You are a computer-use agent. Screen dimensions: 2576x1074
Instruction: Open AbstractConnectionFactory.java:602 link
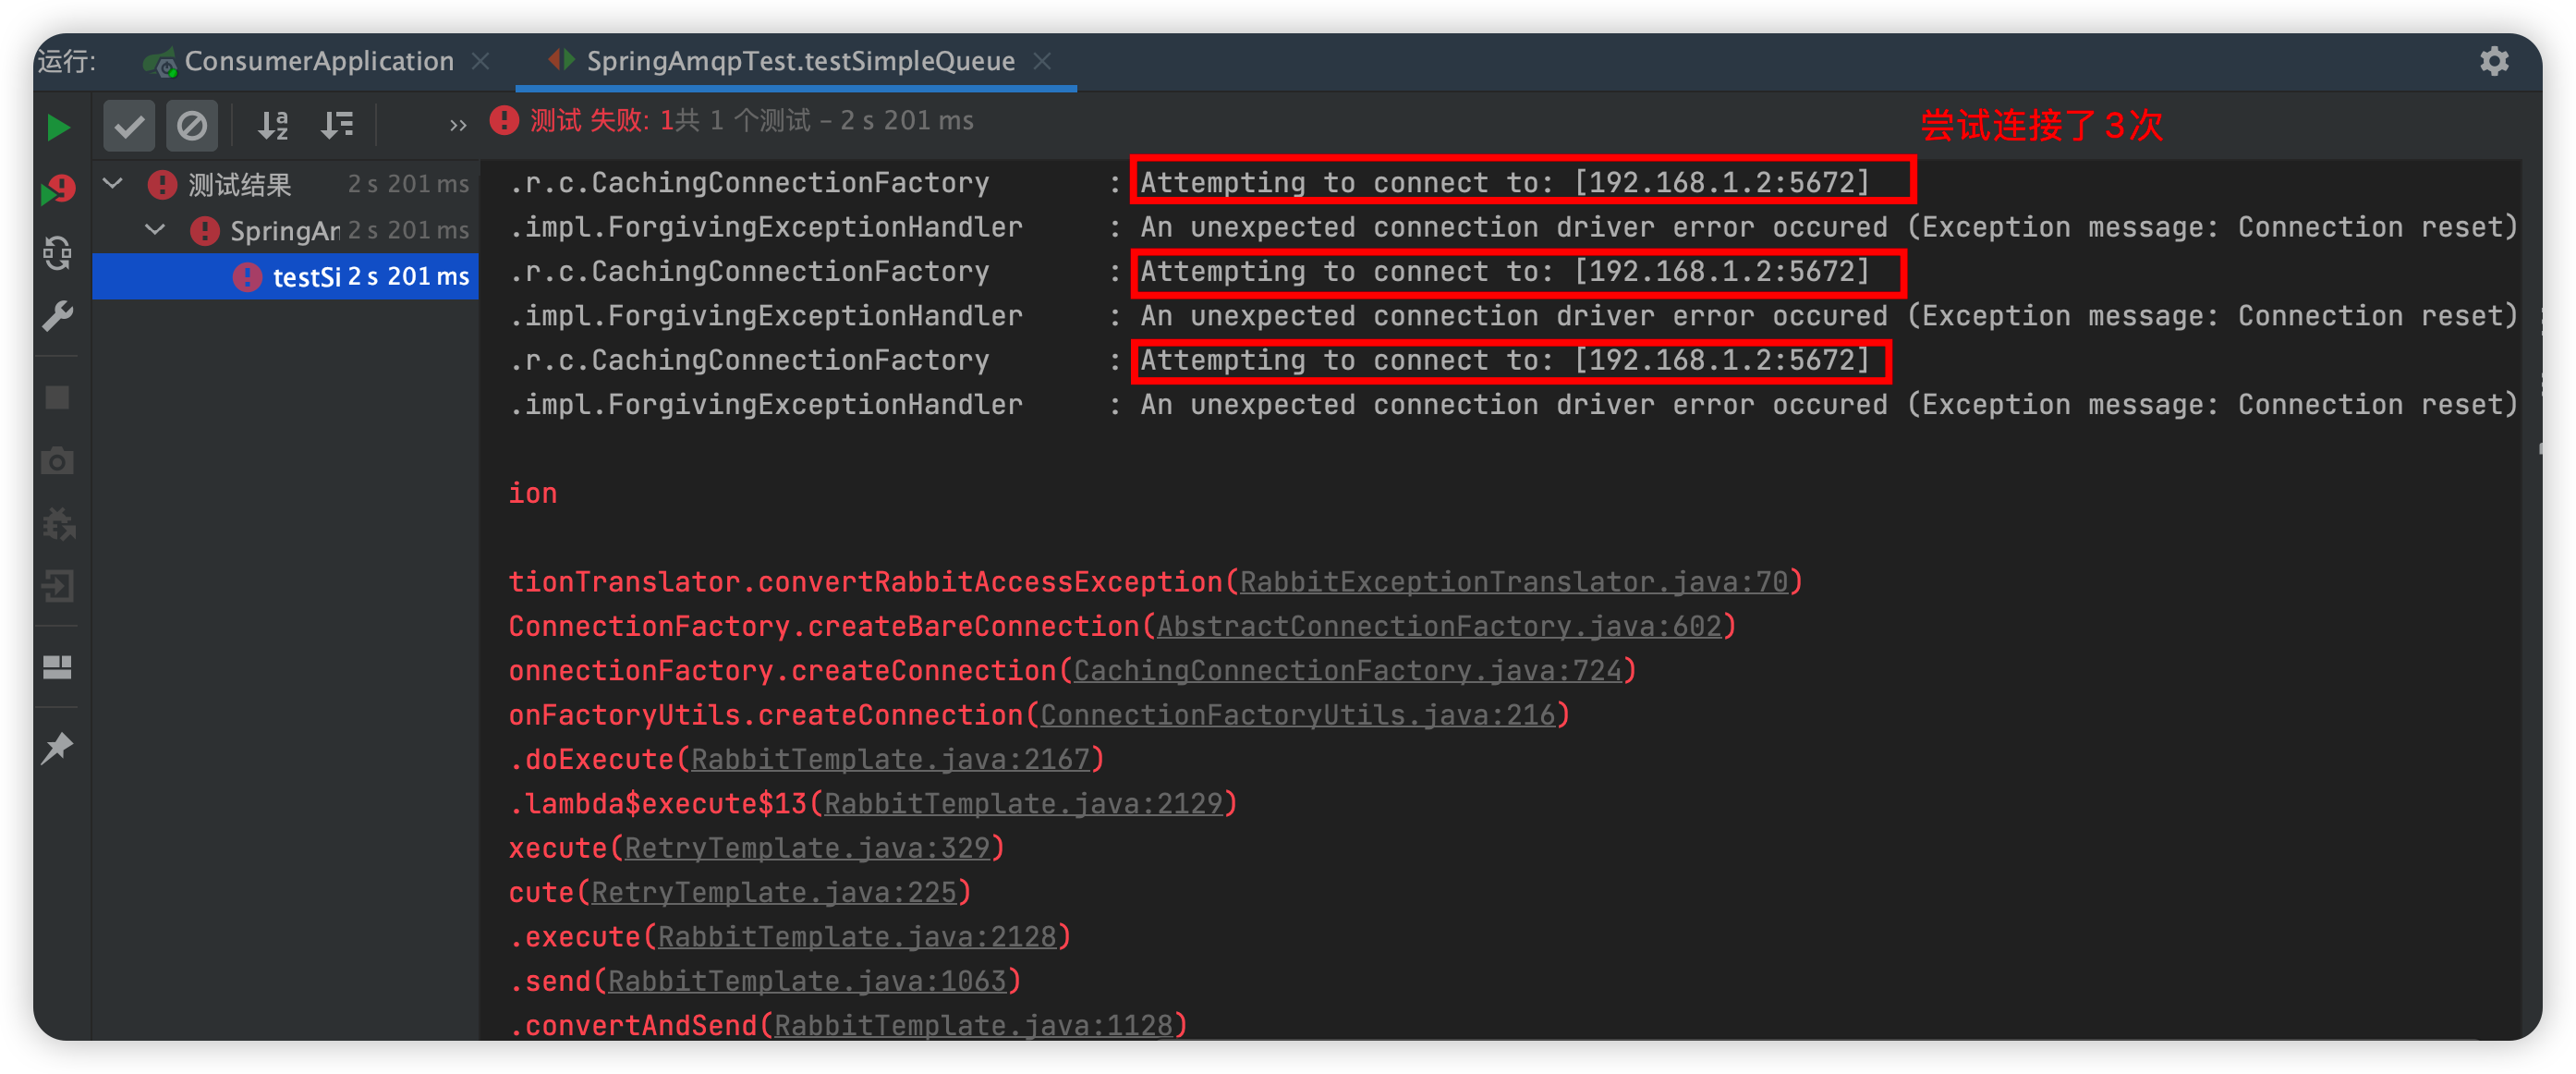click(1439, 626)
